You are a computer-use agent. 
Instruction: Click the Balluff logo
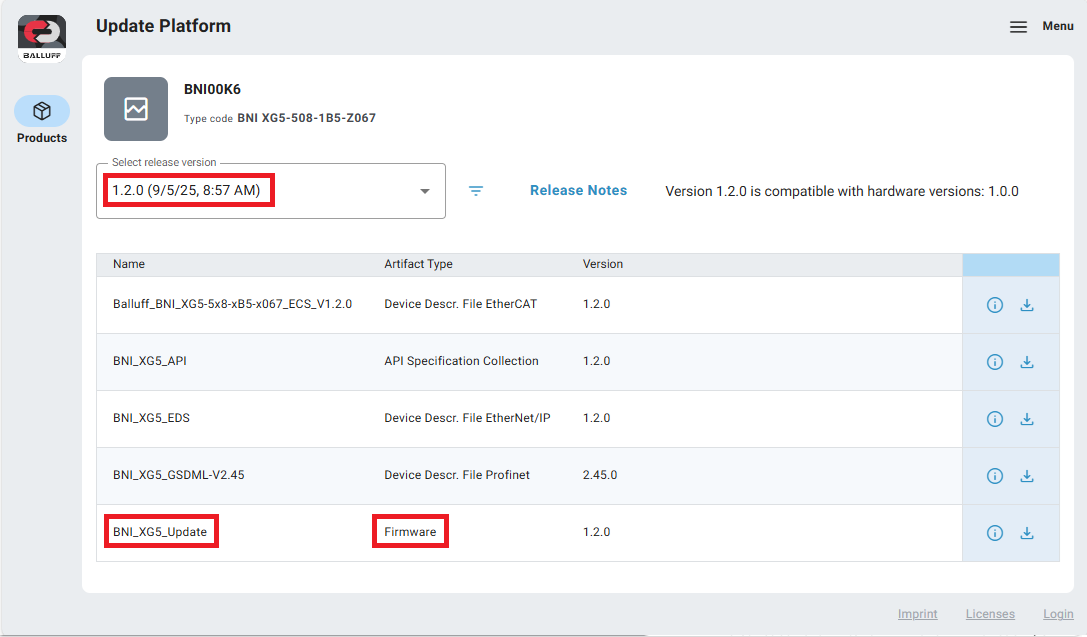[42, 39]
